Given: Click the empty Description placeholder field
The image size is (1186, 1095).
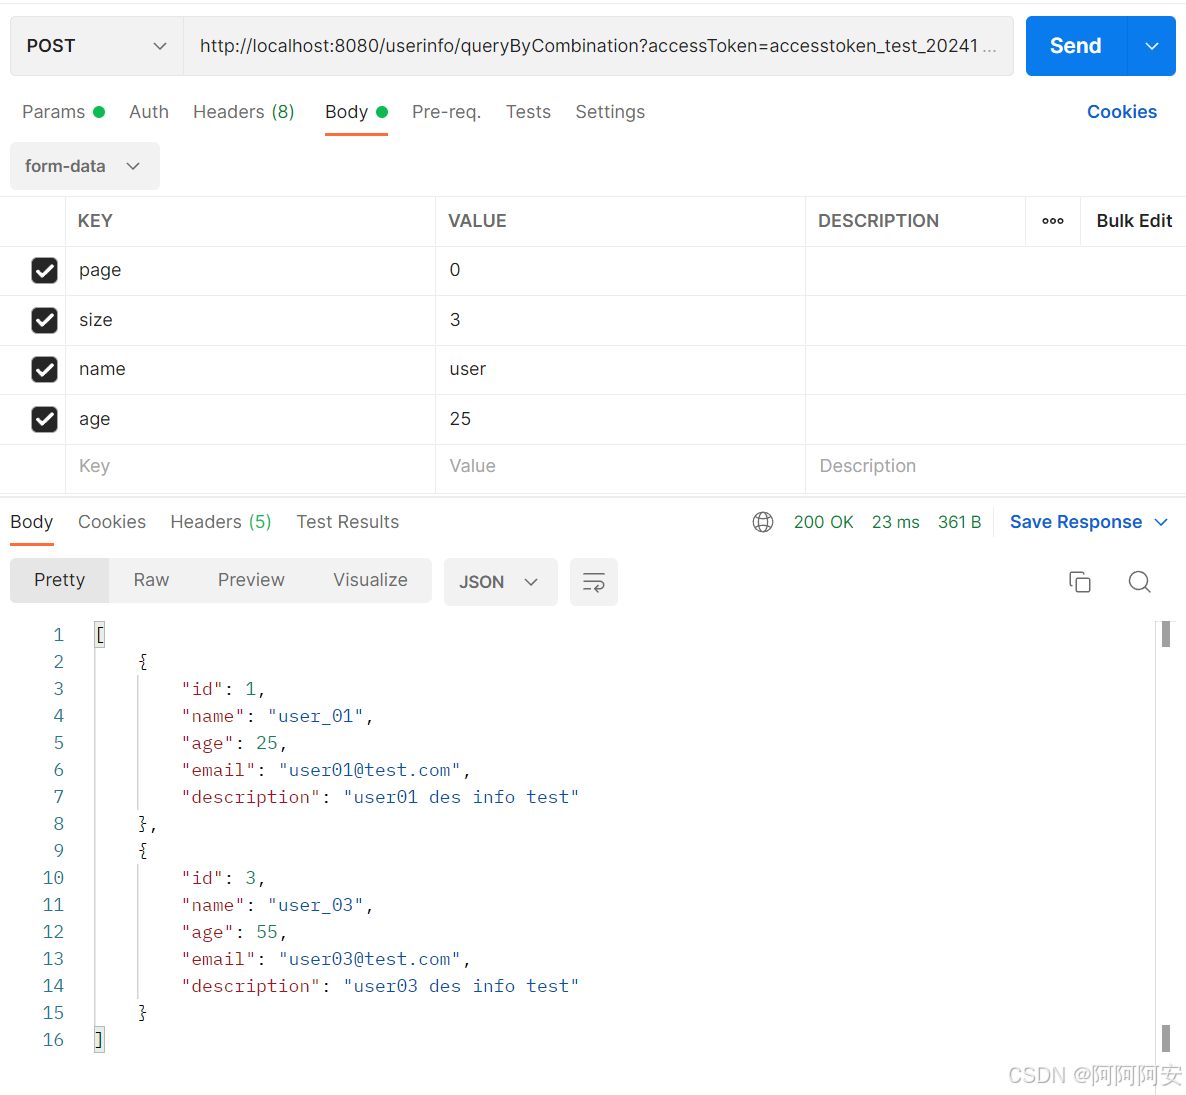Looking at the screenshot, I should 995,466.
